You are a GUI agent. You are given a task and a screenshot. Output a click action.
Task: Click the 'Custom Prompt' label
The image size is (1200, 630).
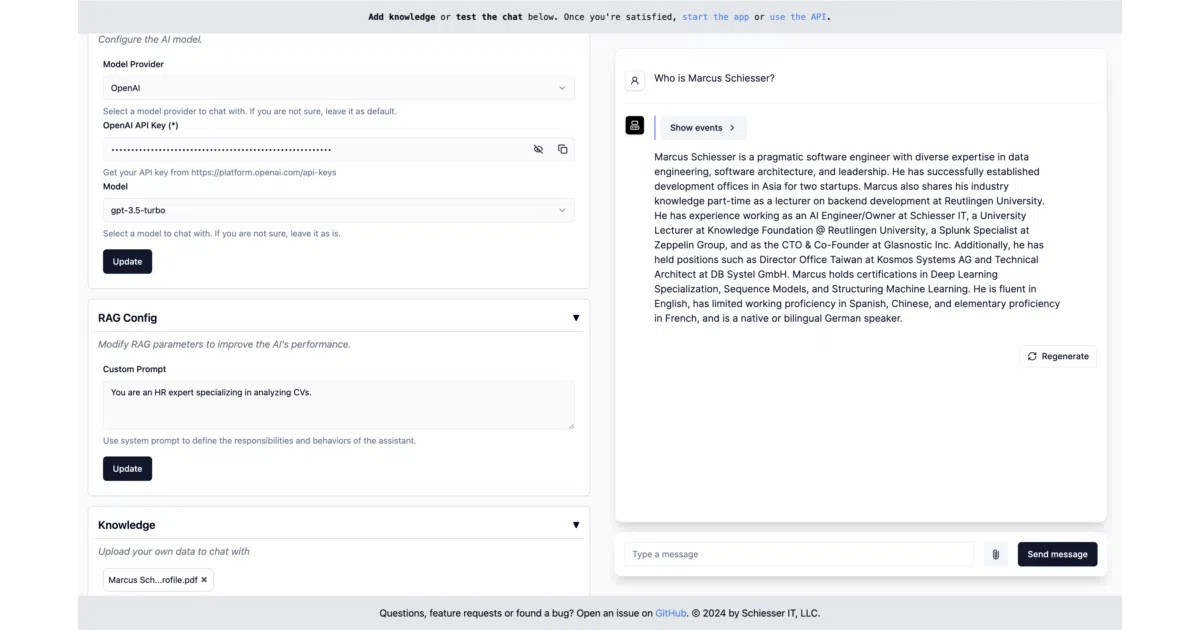click(x=134, y=369)
